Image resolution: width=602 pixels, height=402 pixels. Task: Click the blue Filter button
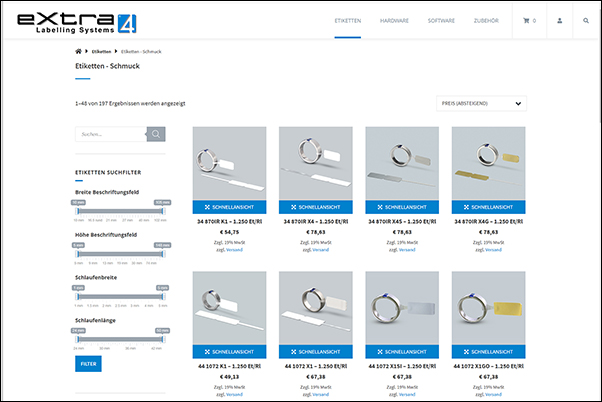coord(88,364)
